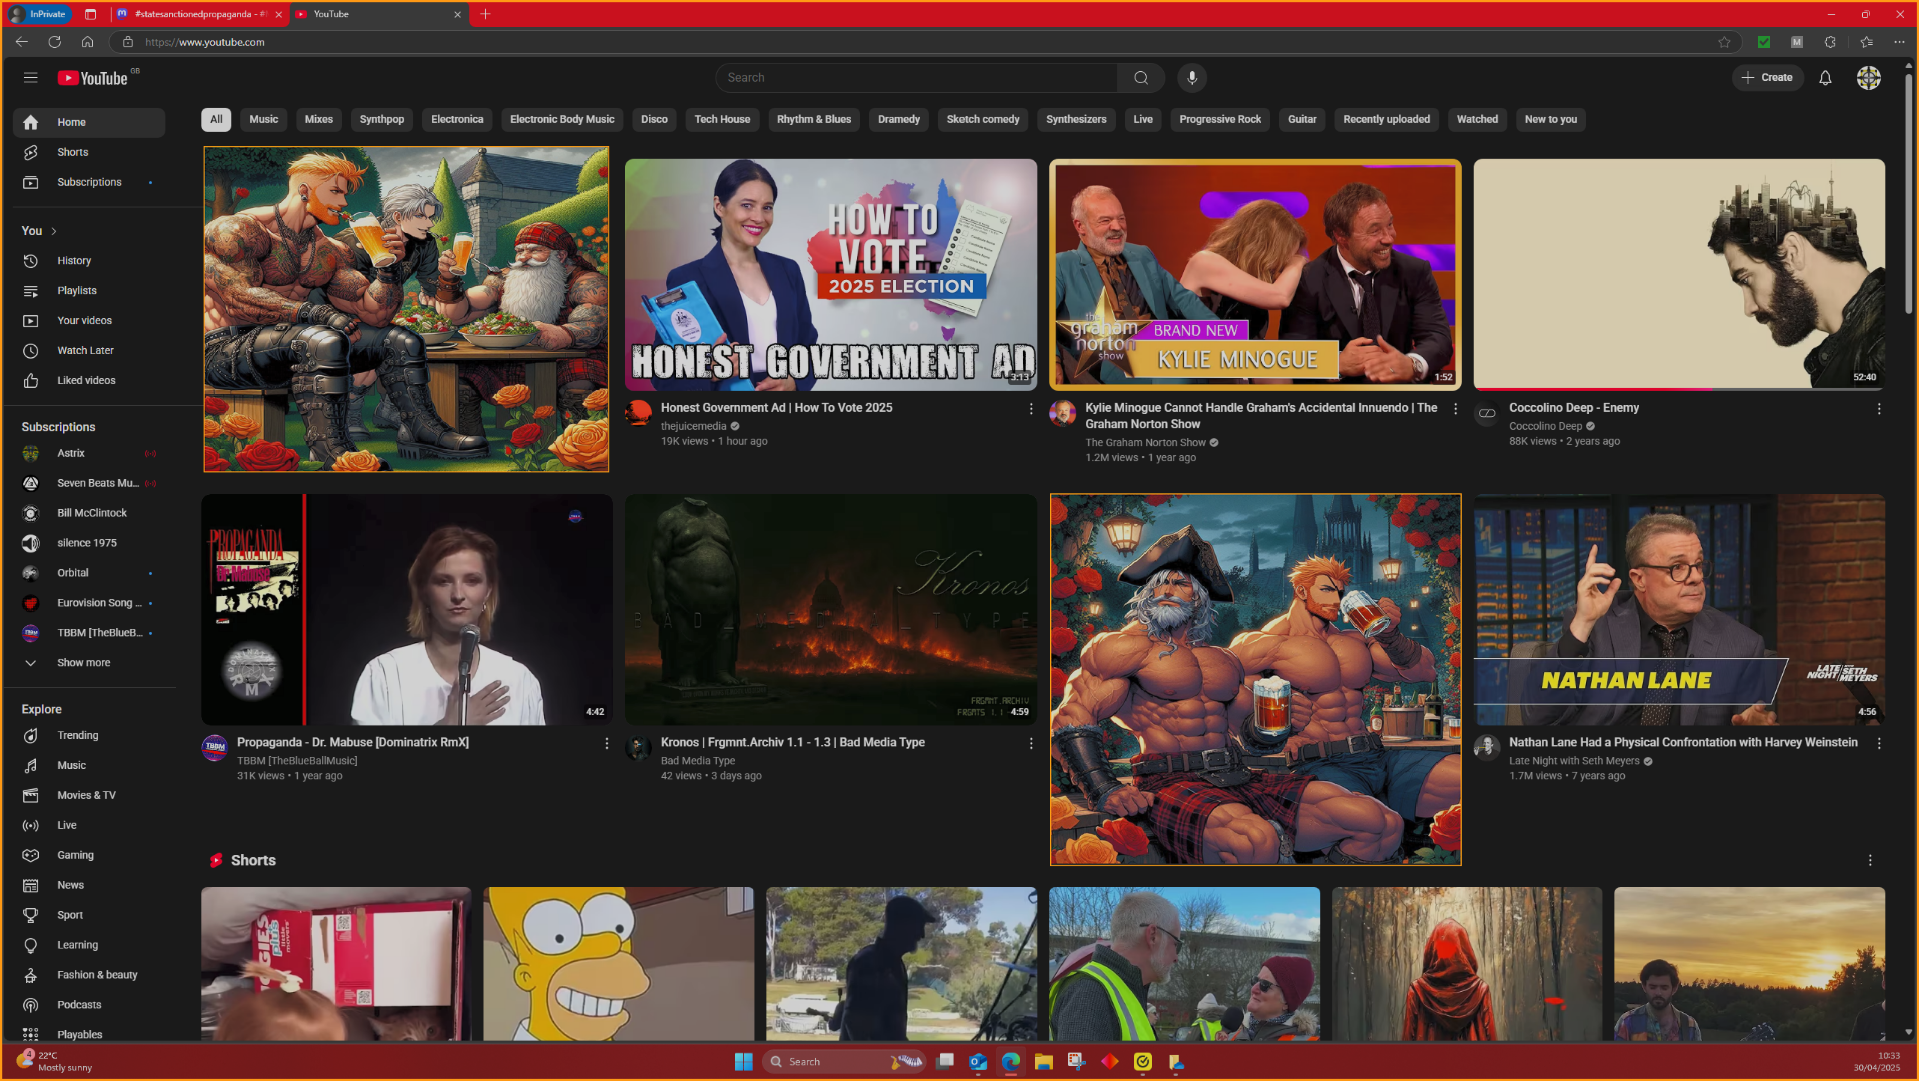Select the Synthpop filter chip

click(382, 120)
